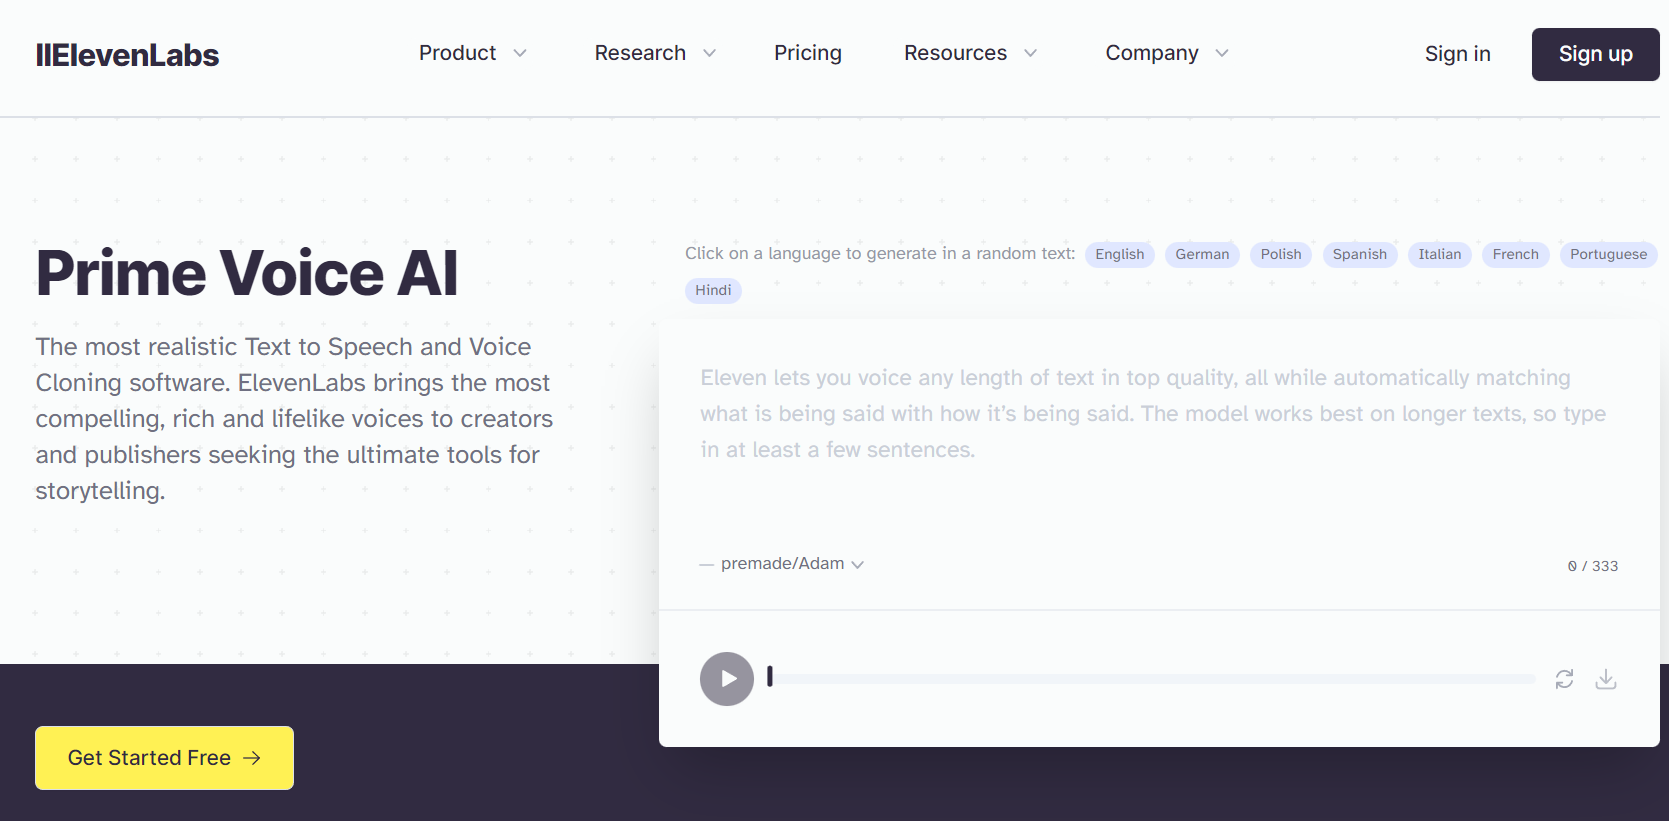Choose Portuguese for random text
The image size is (1669, 821).
[x=1608, y=254]
